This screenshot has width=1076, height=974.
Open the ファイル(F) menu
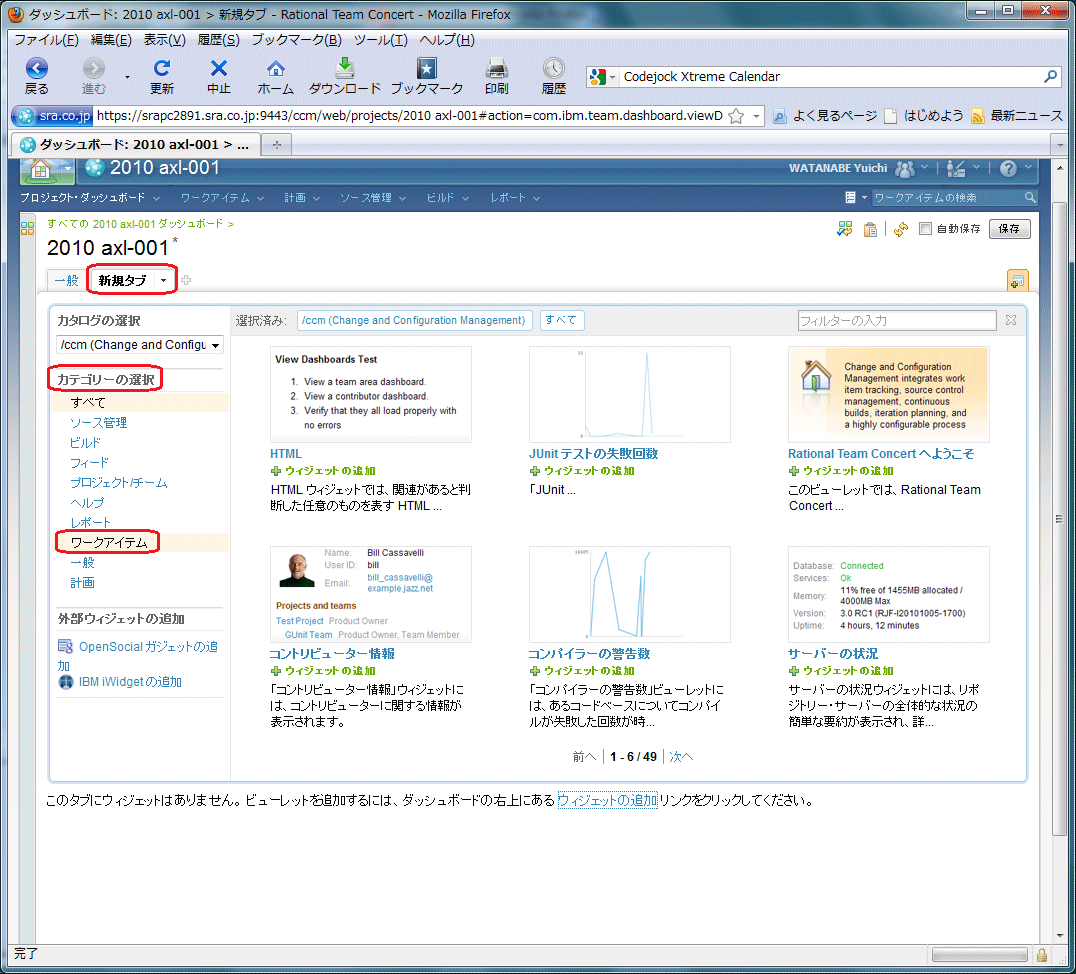click(47, 40)
